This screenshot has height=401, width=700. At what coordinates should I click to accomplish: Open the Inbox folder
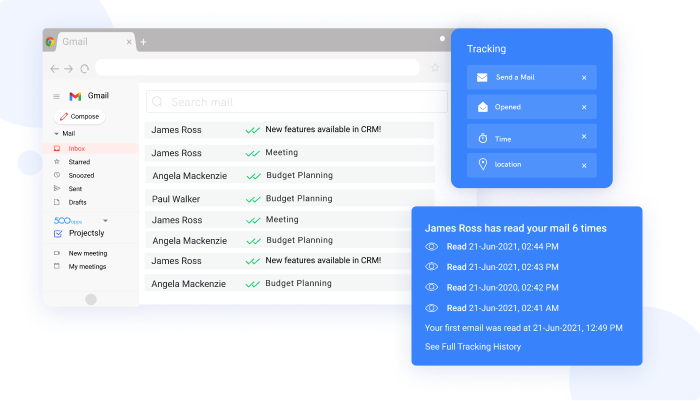[x=91, y=148]
